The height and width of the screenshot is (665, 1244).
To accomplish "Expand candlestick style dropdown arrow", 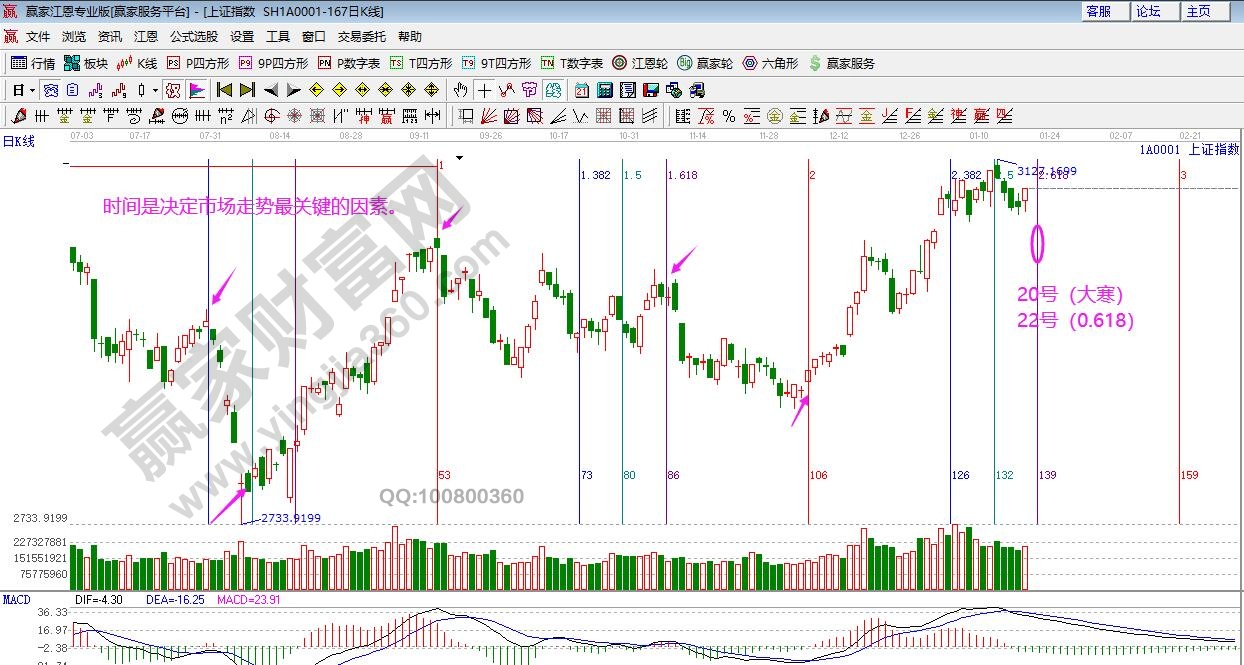I will [155, 90].
